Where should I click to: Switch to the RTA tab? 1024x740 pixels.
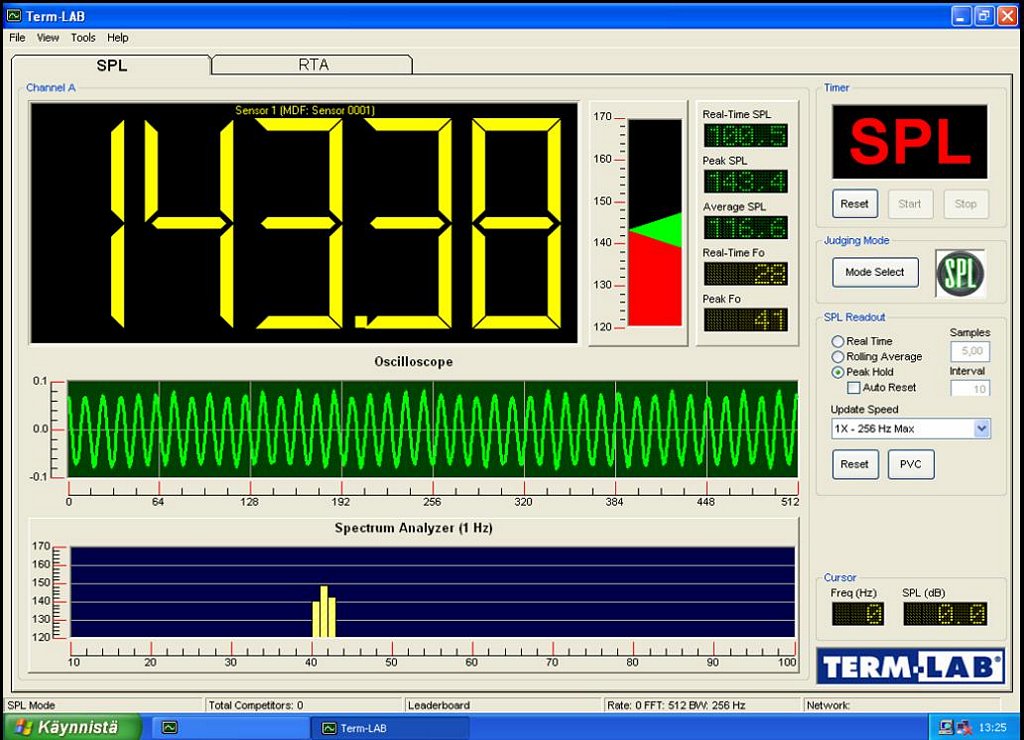[313, 65]
